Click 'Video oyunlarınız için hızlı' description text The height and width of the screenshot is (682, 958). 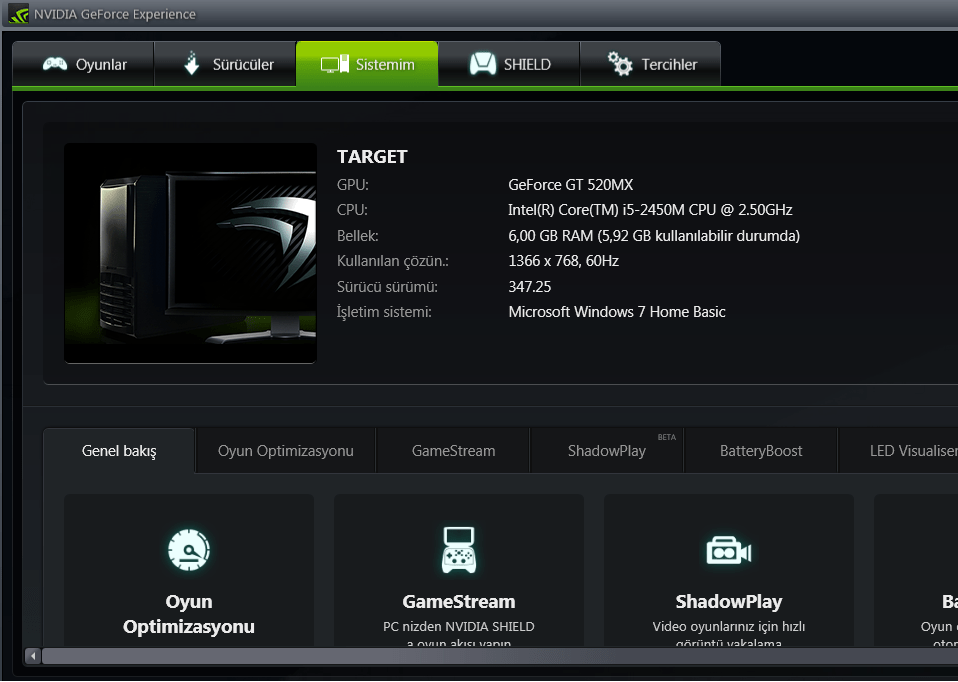[729, 626]
